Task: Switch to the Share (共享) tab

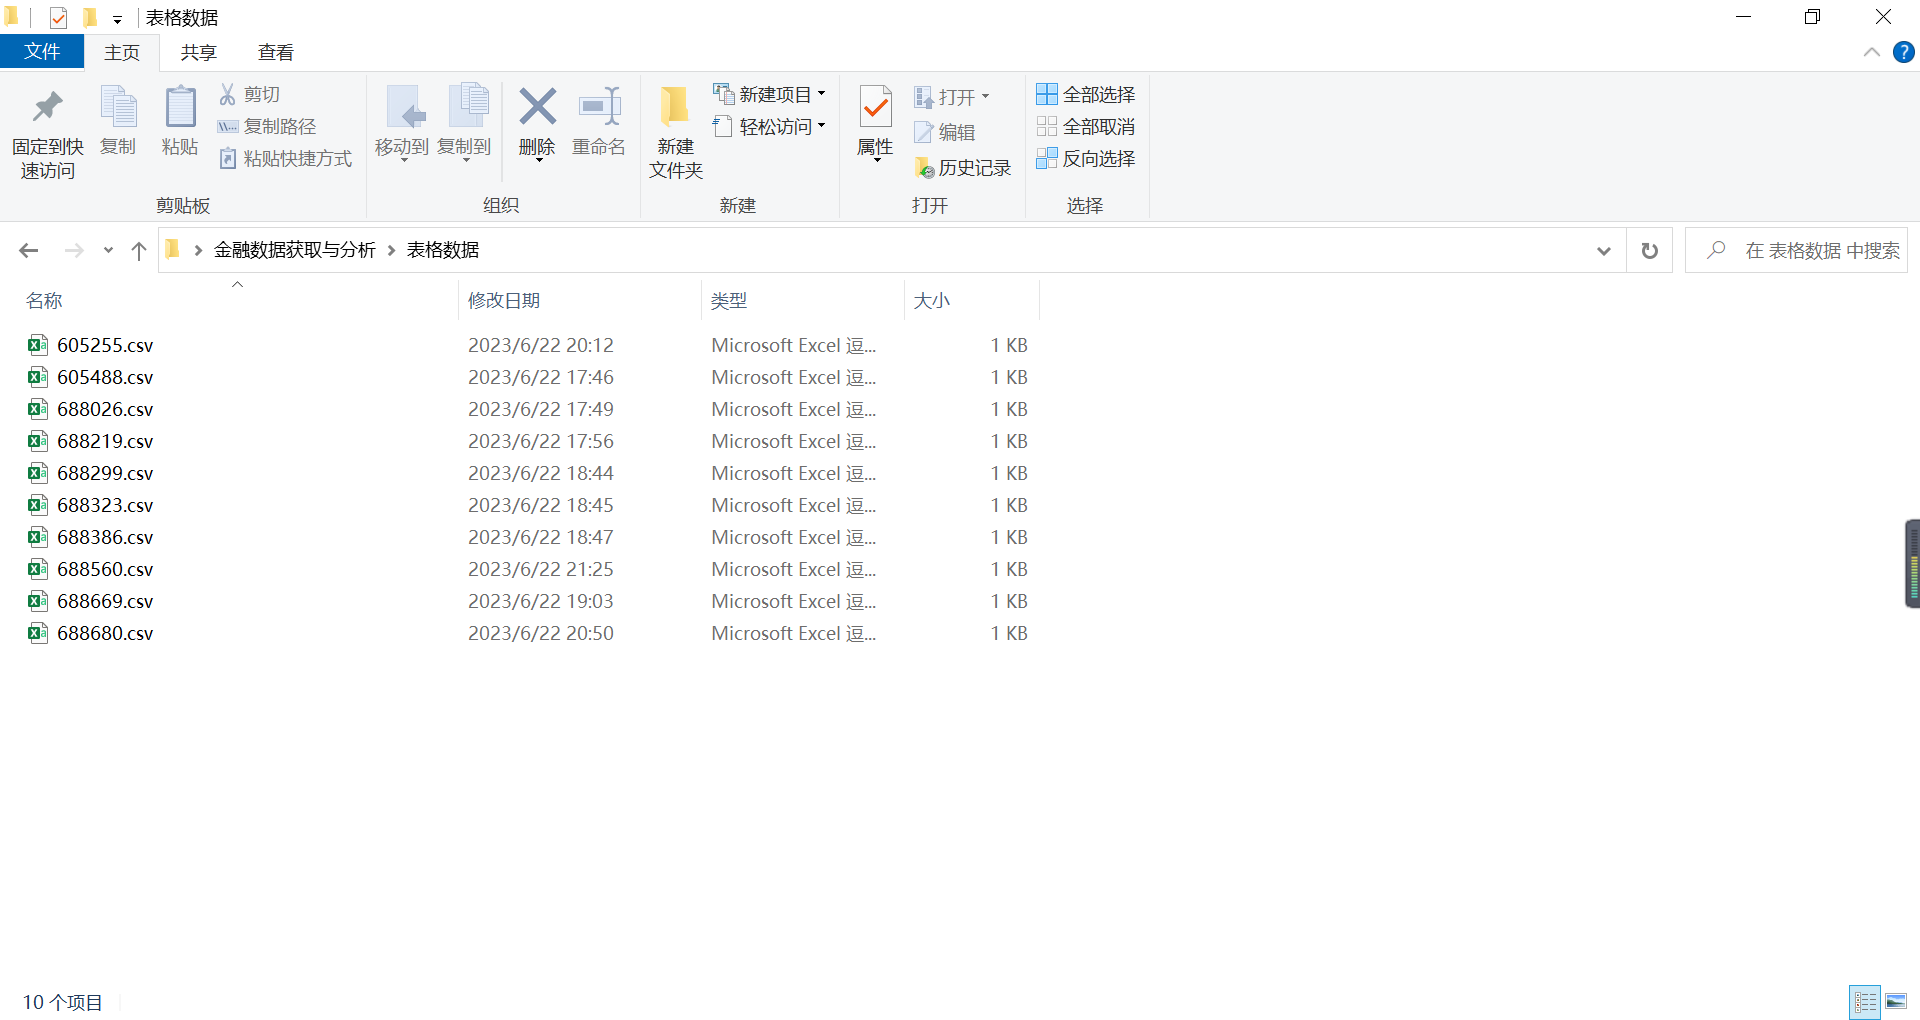Action: point(198,53)
